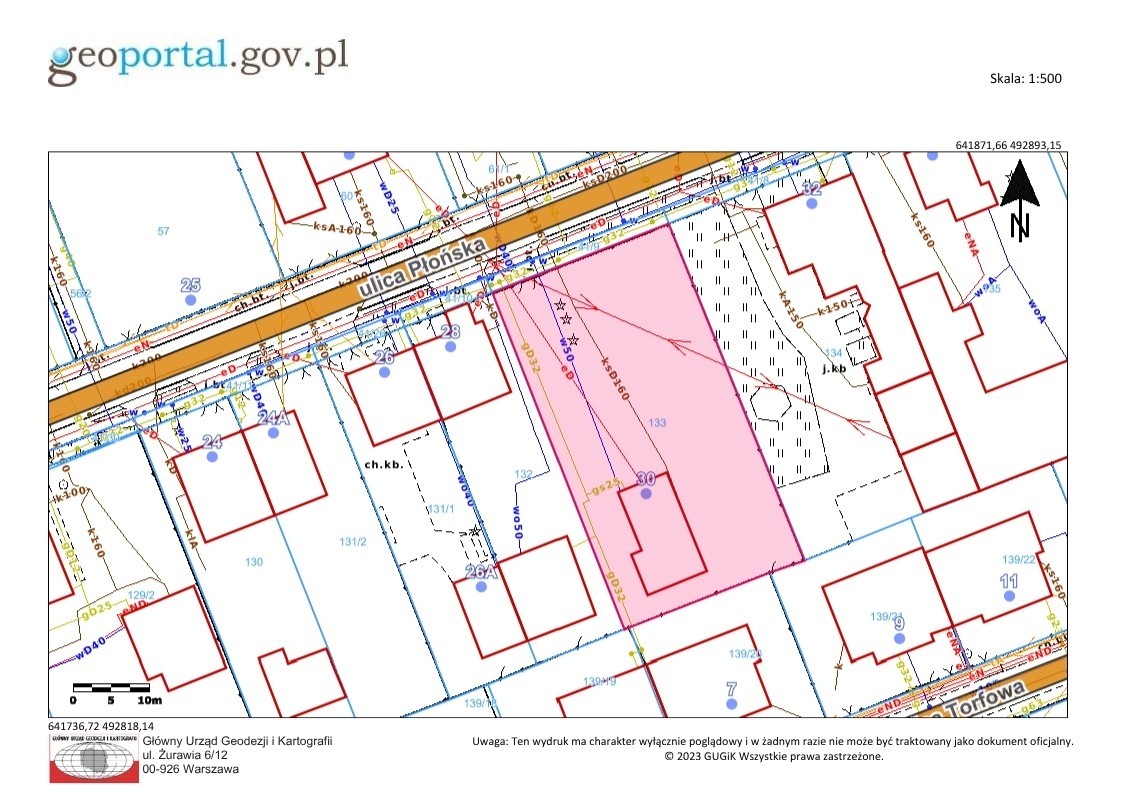Click the address point dot for building 26A

coord(481,586)
